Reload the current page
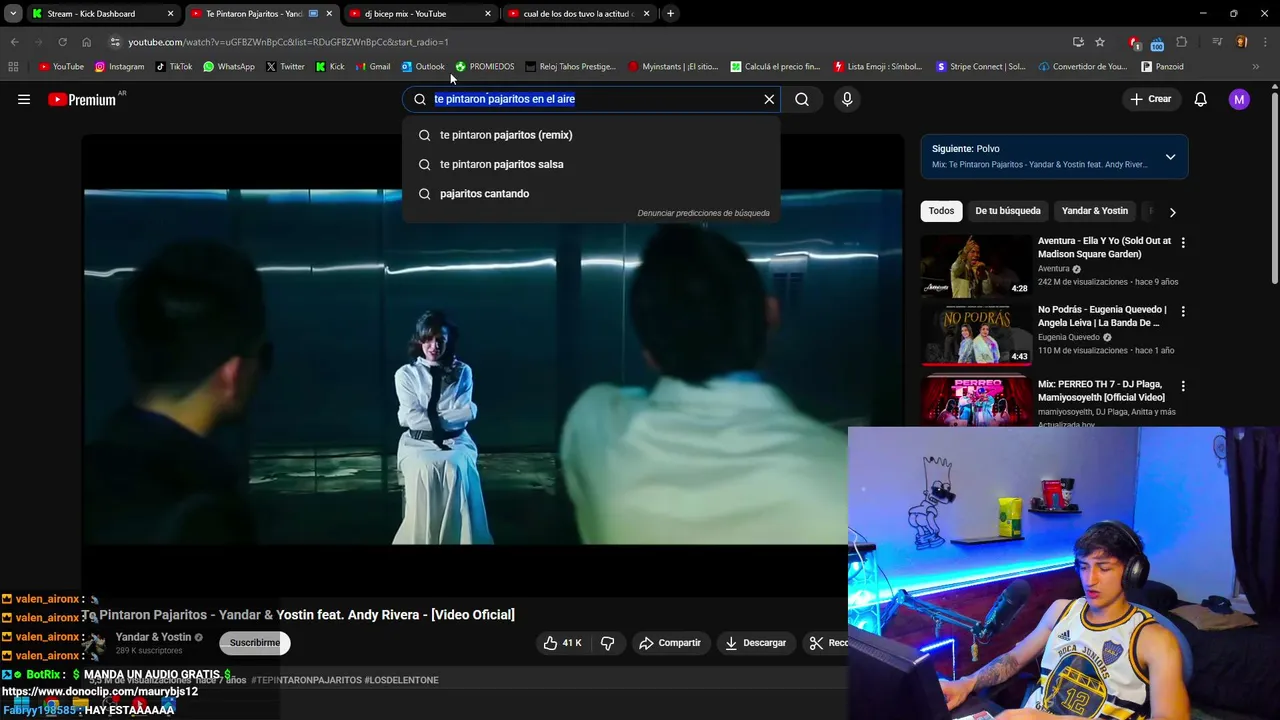The image size is (1280, 720). pyautogui.click(x=62, y=42)
